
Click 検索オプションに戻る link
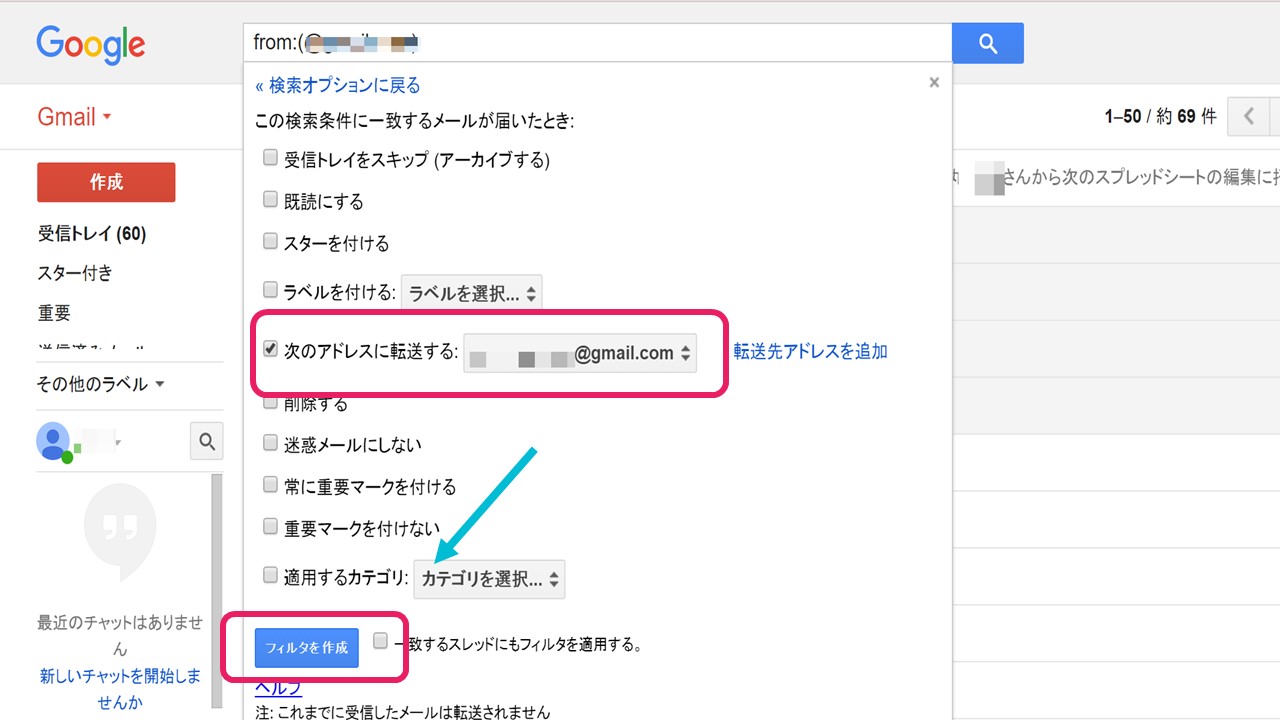point(338,85)
